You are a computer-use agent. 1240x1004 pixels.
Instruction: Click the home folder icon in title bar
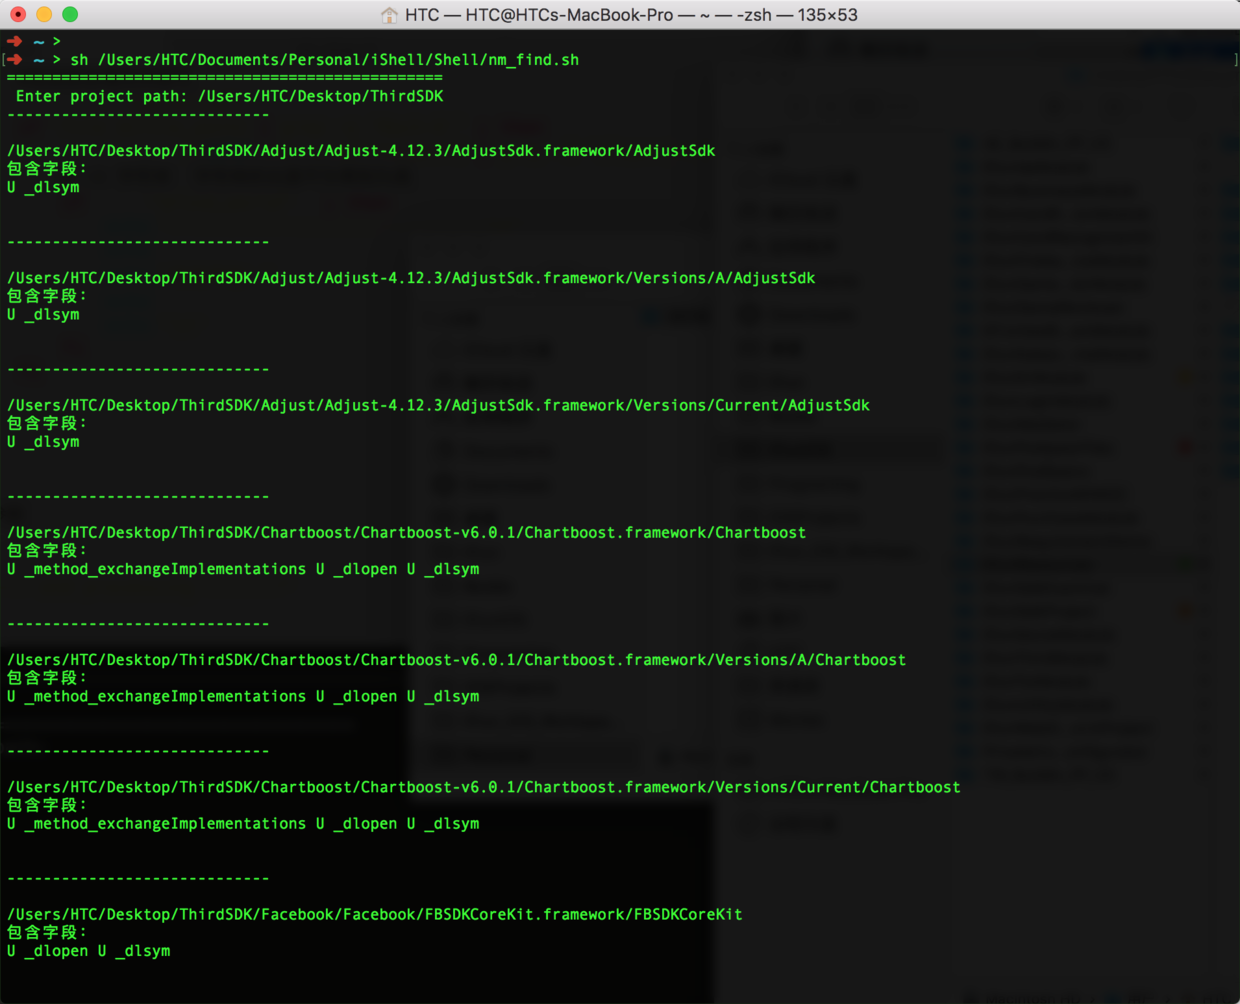pyautogui.click(x=390, y=15)
